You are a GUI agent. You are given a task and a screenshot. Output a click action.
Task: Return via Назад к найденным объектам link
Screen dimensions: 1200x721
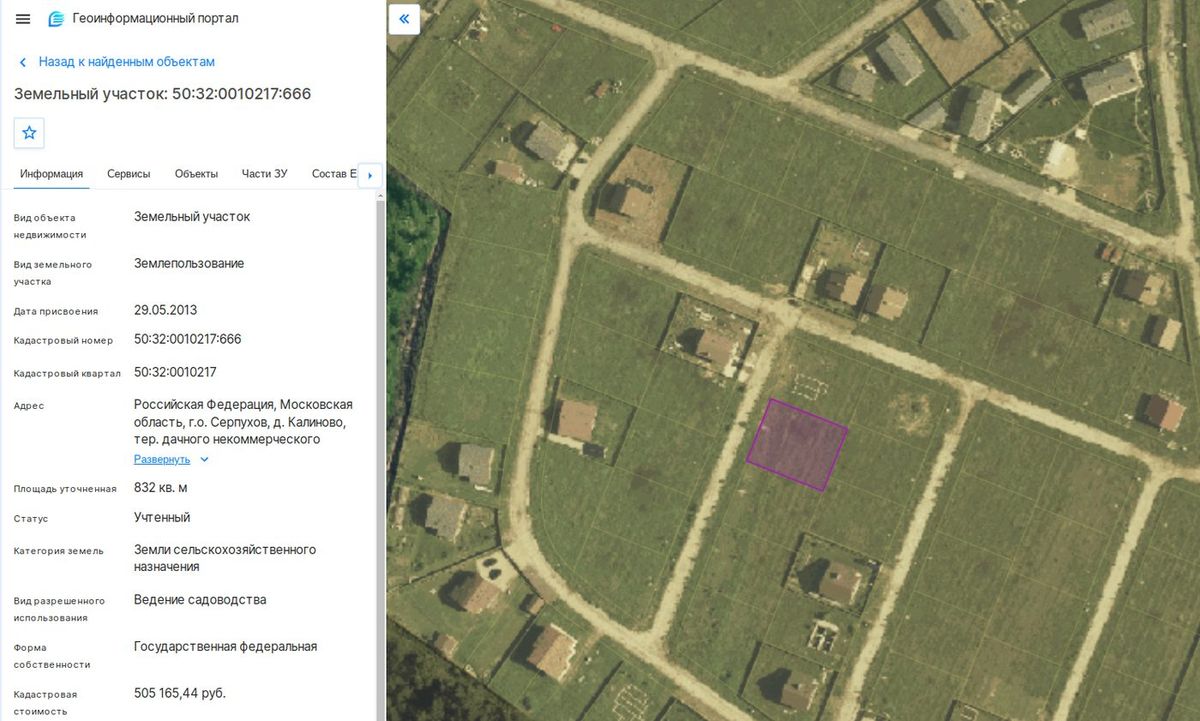tap(127, 62)
